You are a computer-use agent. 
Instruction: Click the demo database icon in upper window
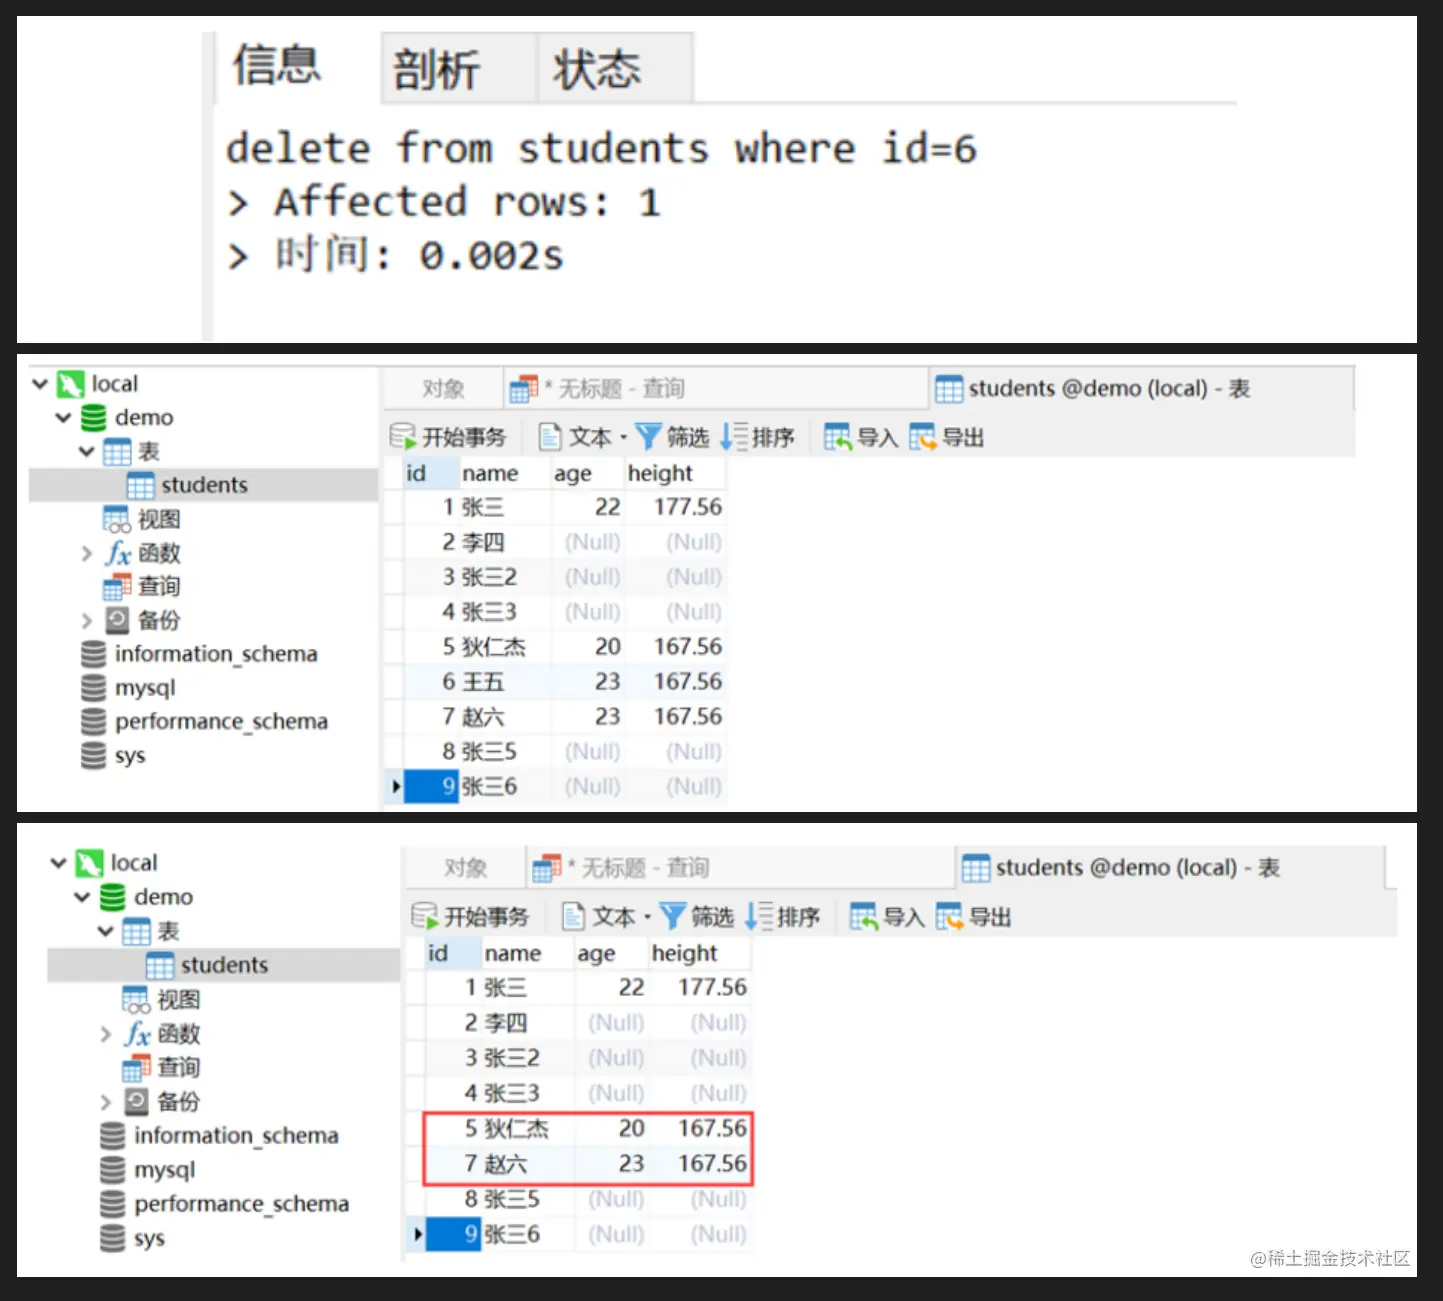click(x=93, y=418)
